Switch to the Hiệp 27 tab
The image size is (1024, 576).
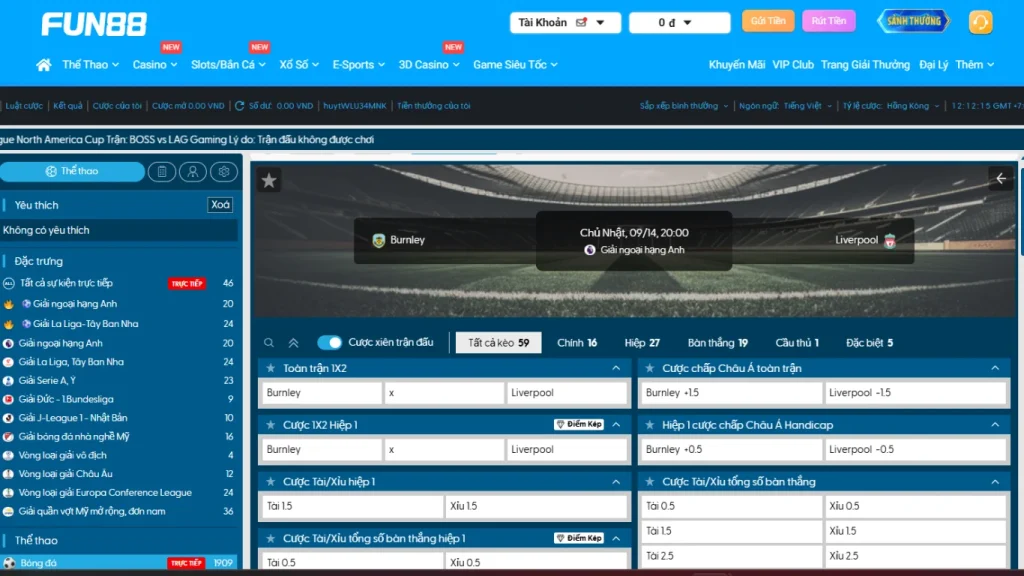click(642, 343)
